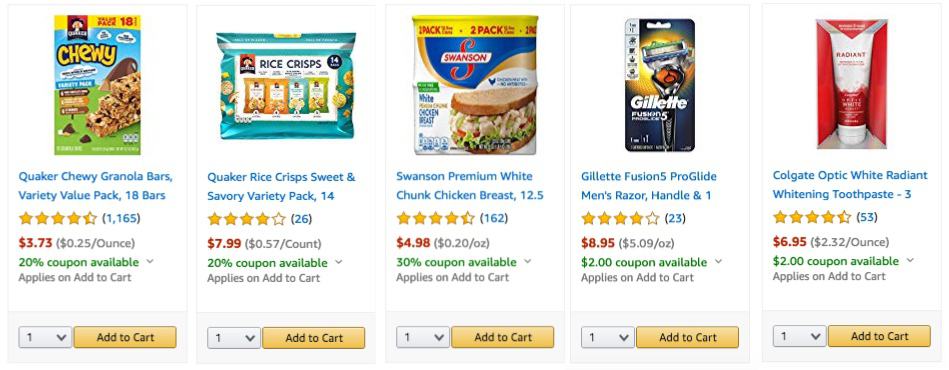Open the Colgate Optic White toothpaste image
This screenshot has height=370, width=949.
click(852, 84)
